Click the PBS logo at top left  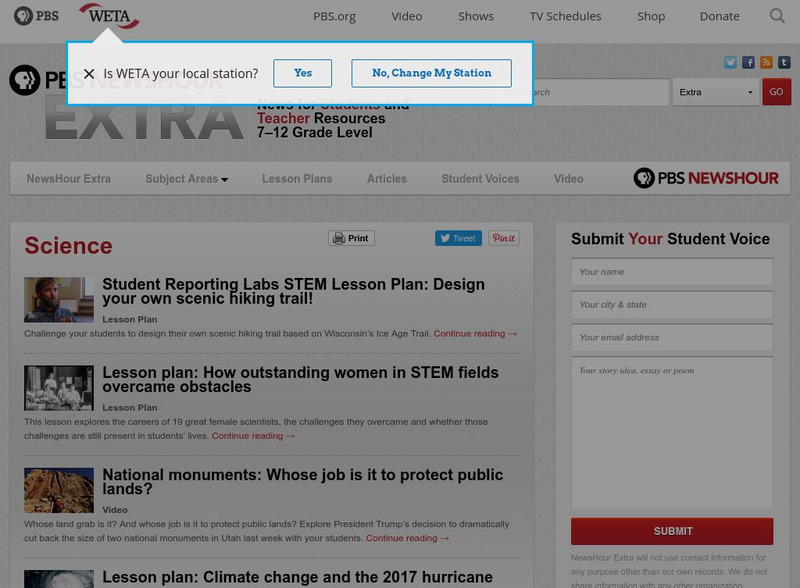tap(36, 16)
